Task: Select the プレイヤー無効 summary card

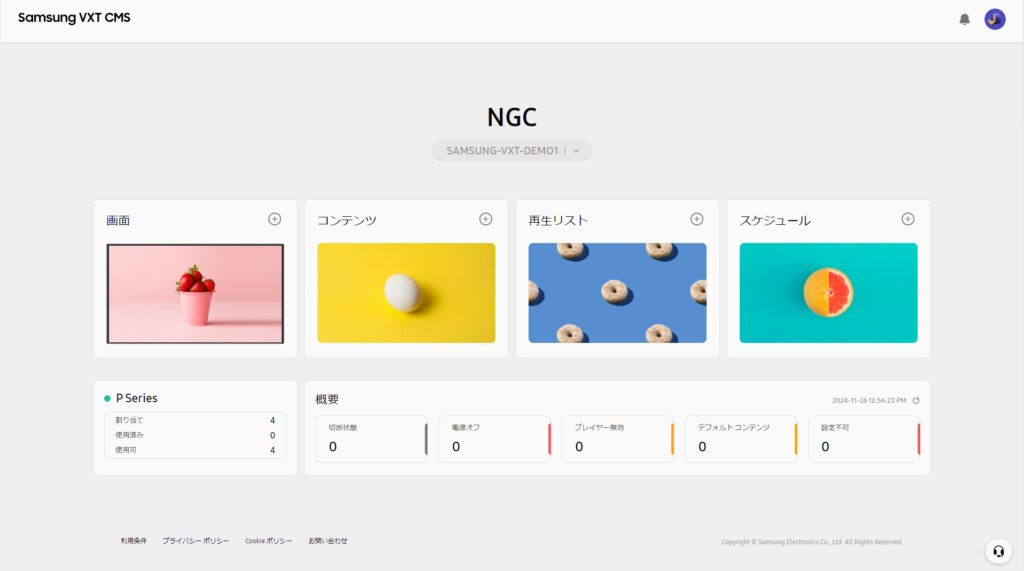Action: click(618, 439)
